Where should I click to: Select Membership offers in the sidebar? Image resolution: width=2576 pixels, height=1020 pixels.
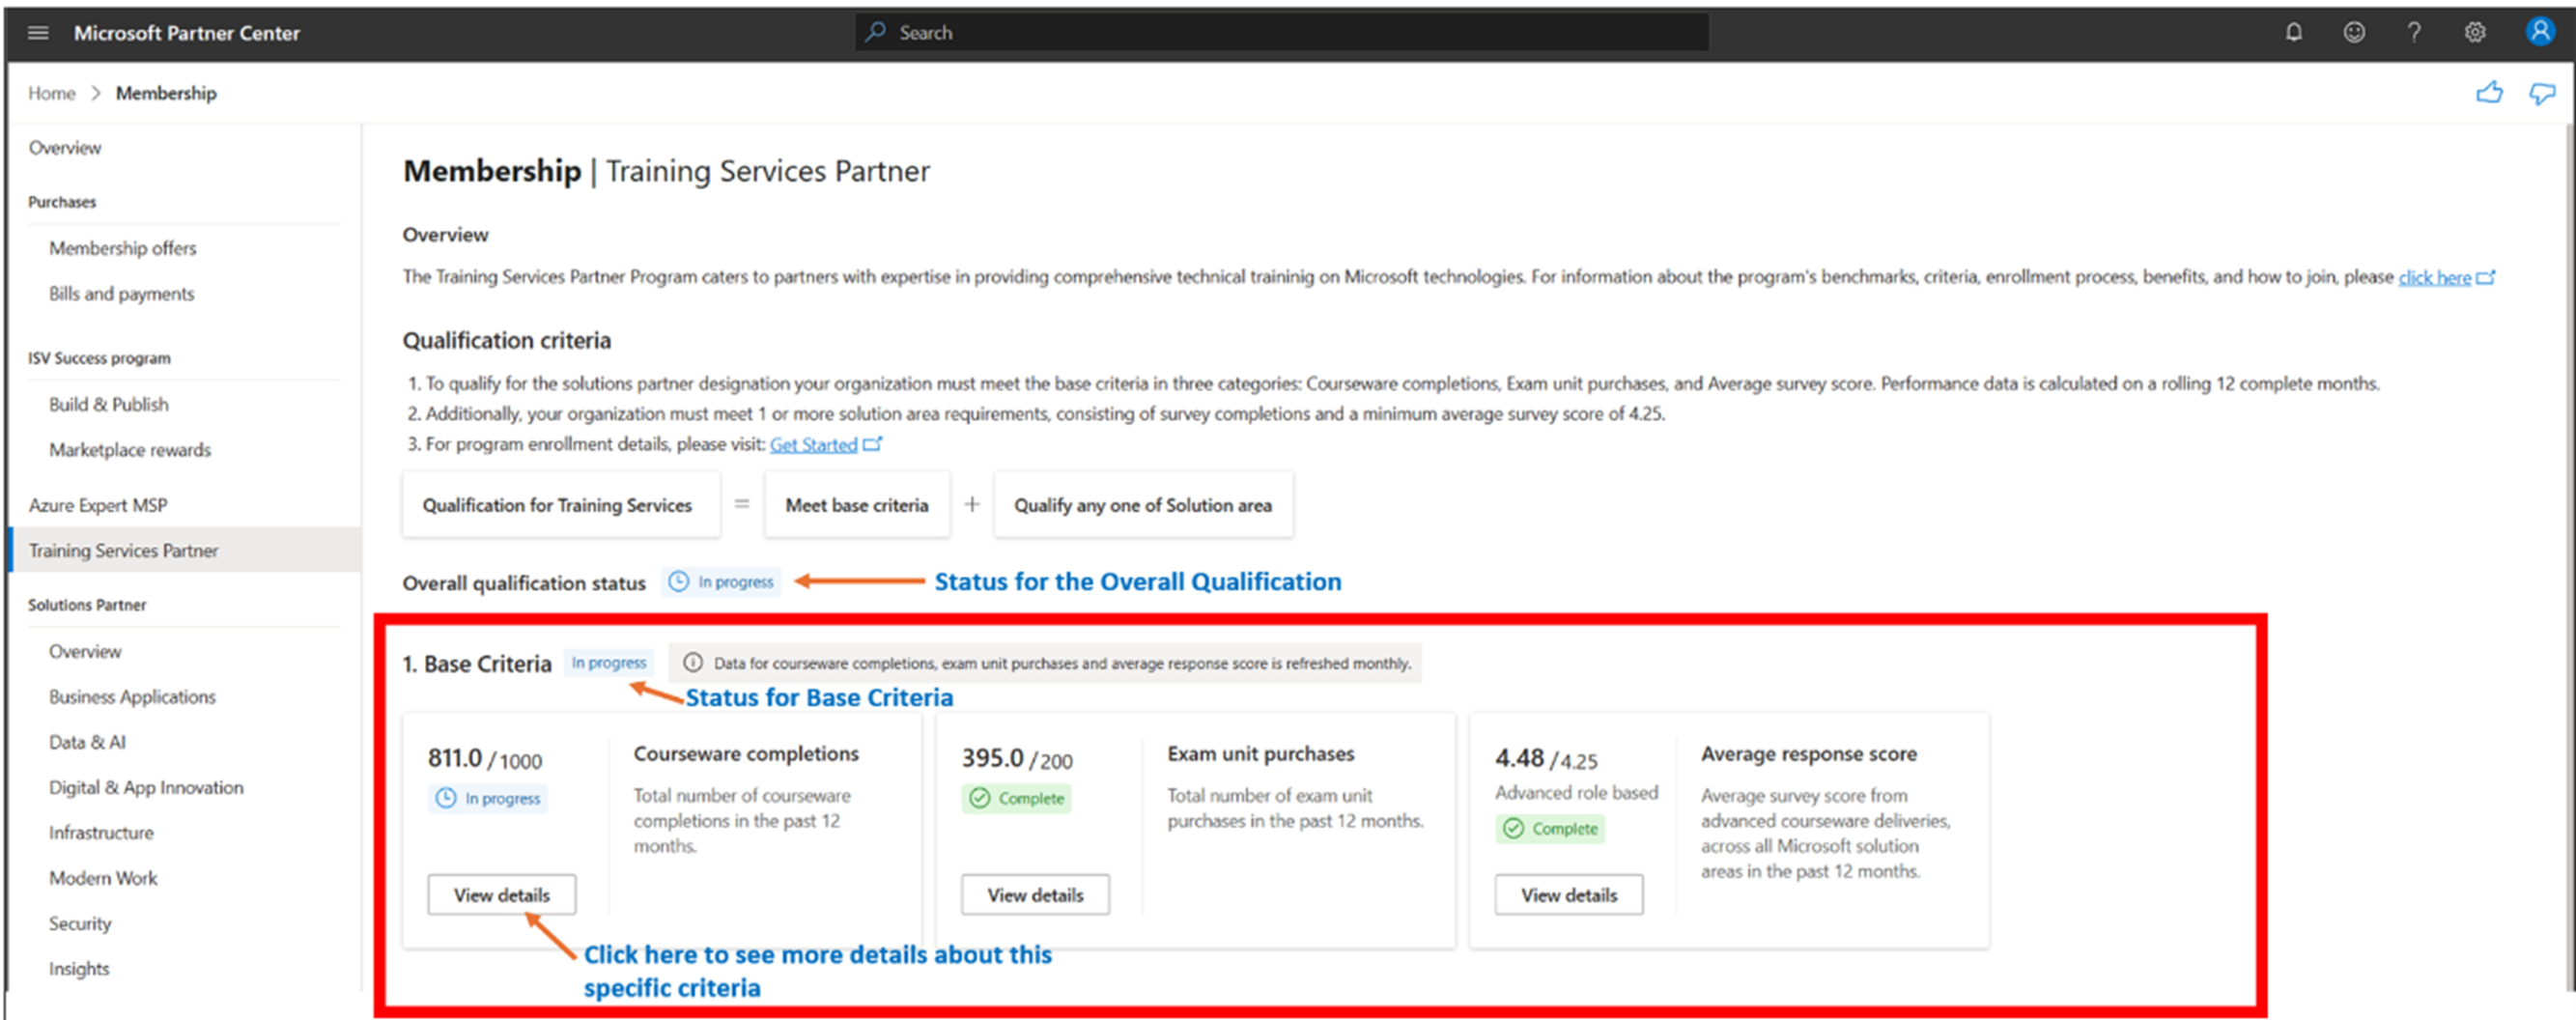(123, 248)
